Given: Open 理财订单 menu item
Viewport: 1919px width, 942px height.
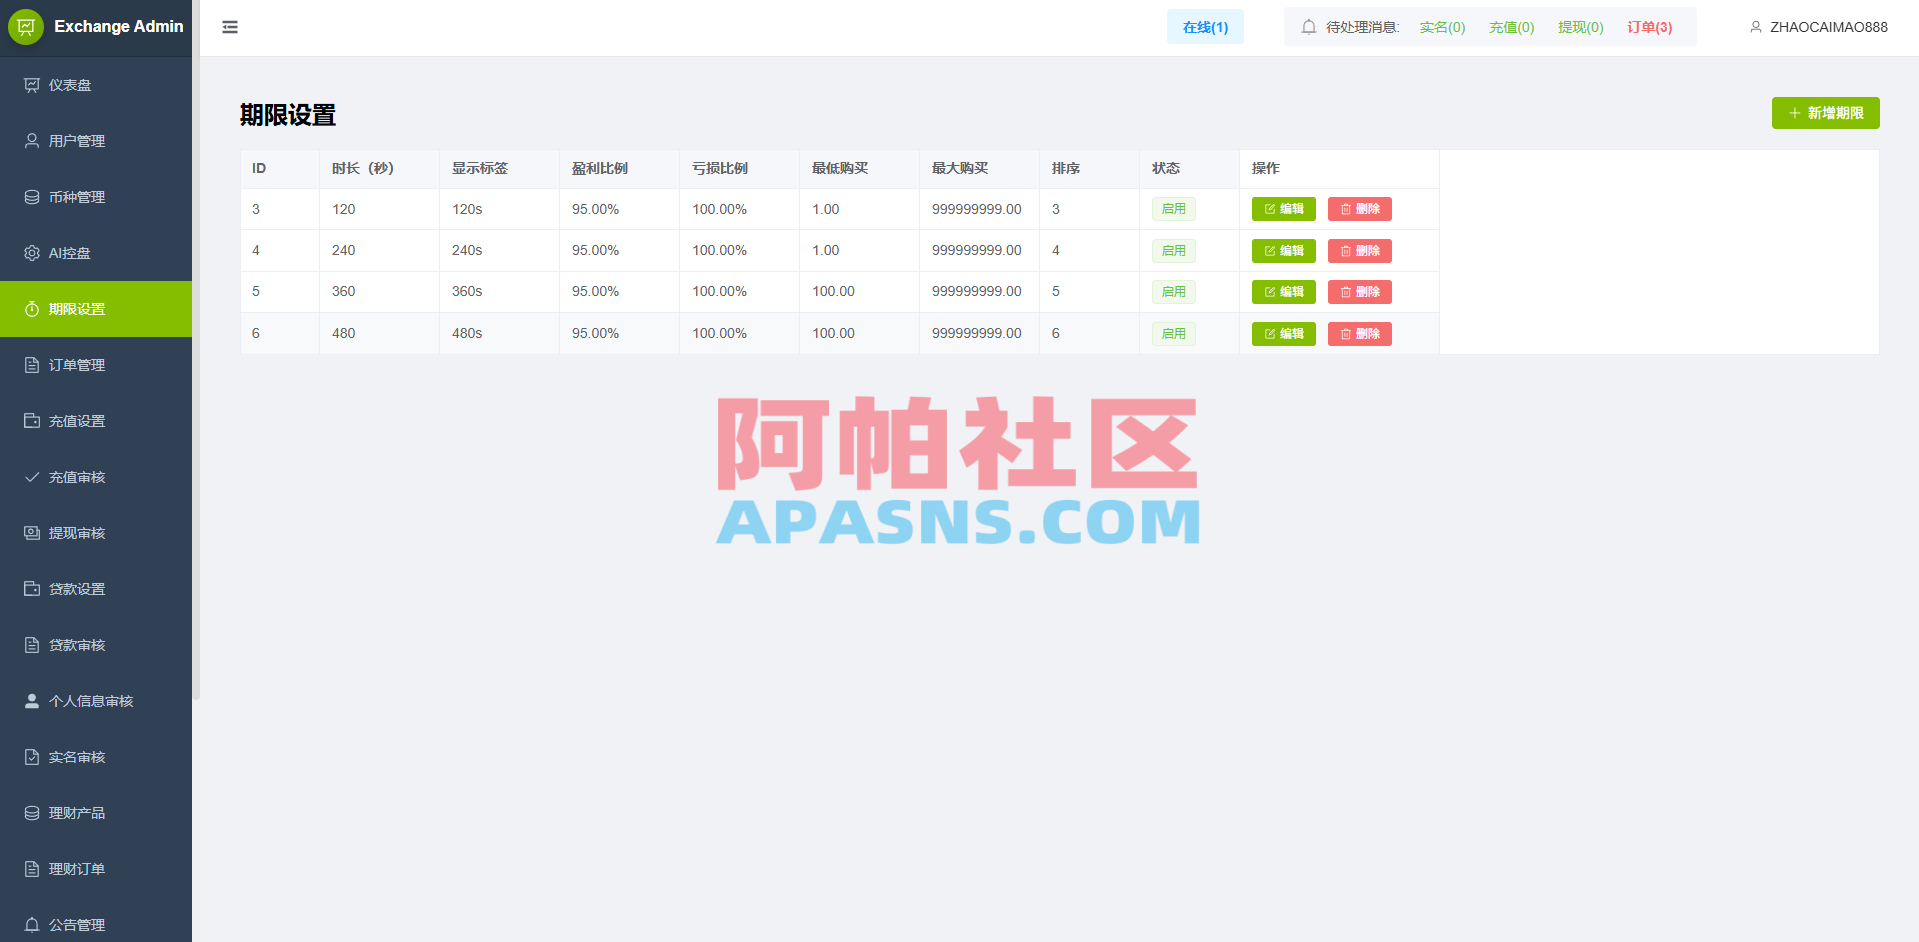Looking at the screenshot, I should click(x=96, y=869).
